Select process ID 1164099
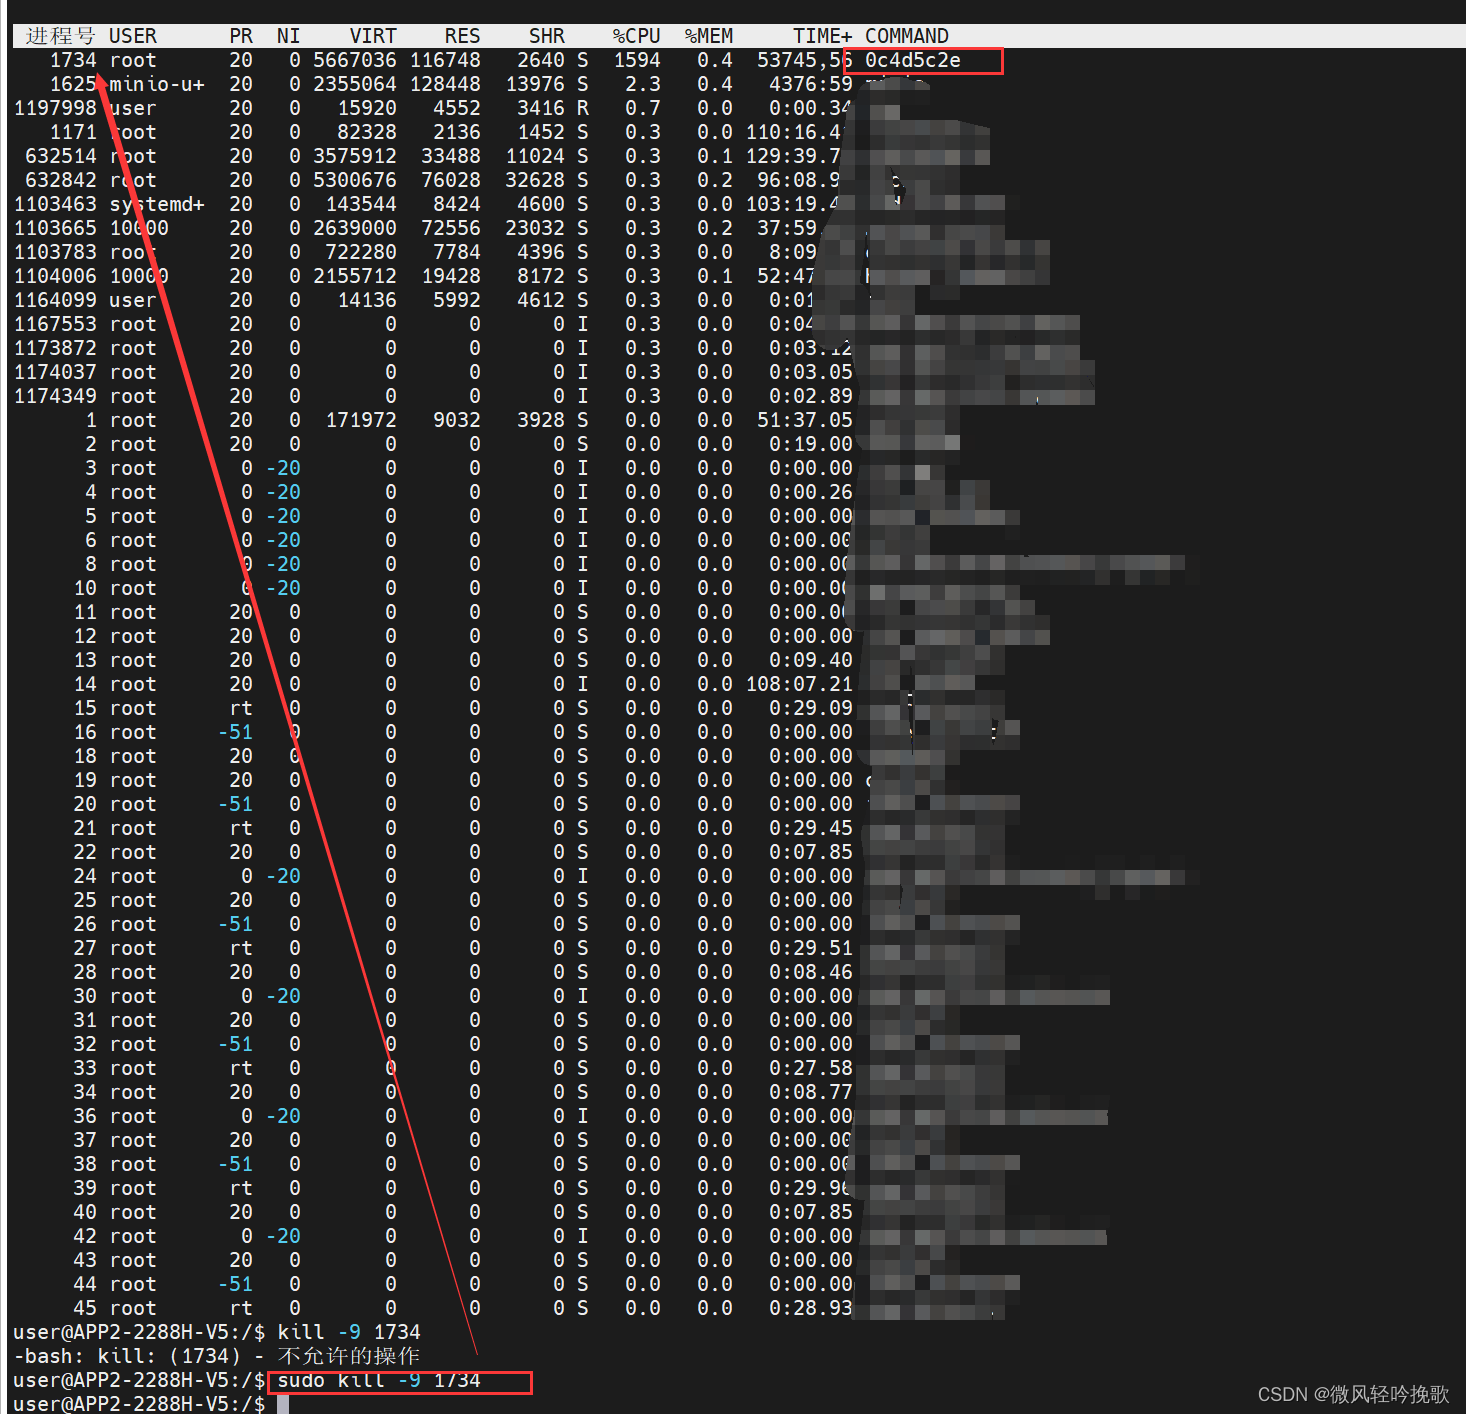This screenshot has width=1466, height=1414. coord(55,300)
